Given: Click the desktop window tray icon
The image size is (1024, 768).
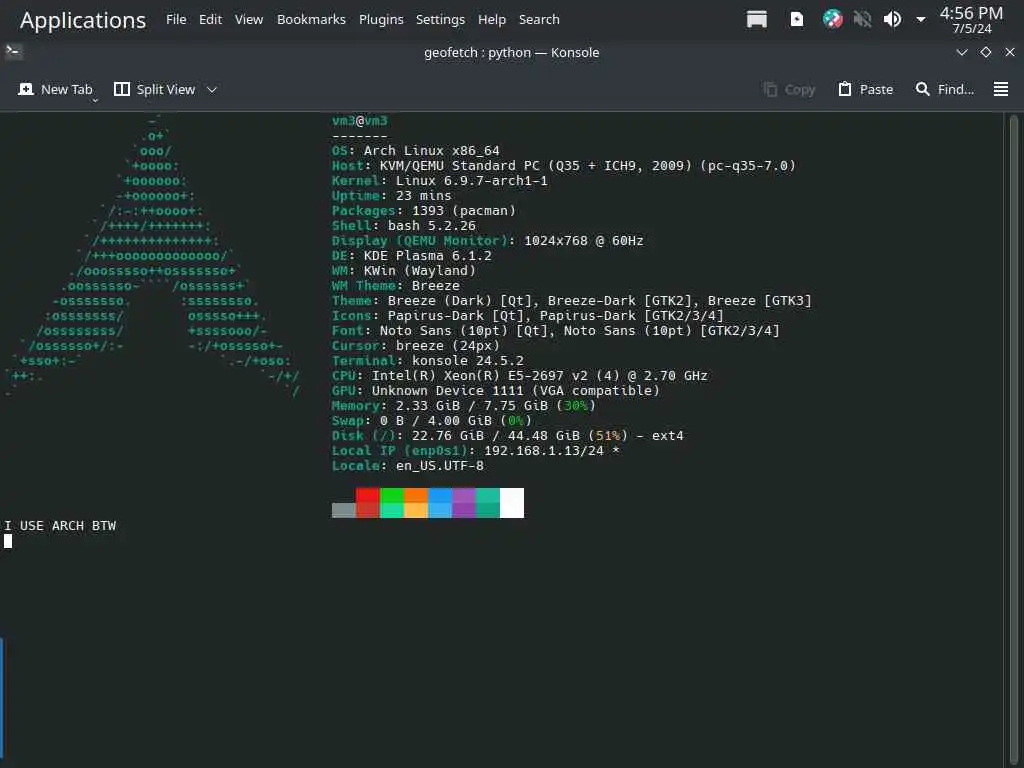Looking at the screenshot, I should pos(756,19).
